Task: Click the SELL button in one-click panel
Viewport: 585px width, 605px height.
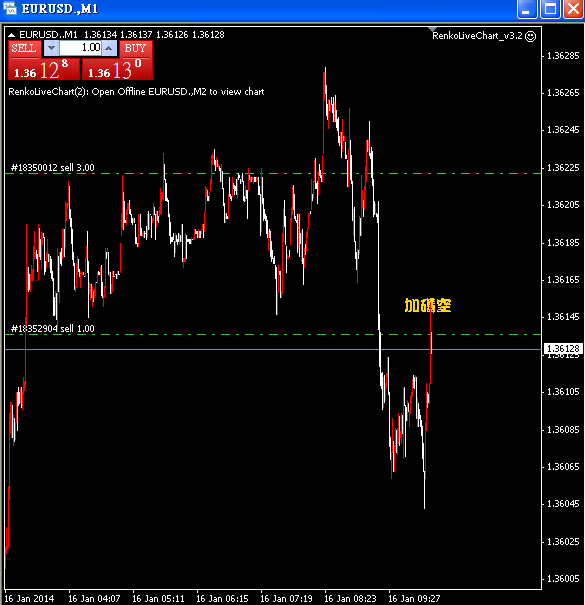Action: point(24,49)
